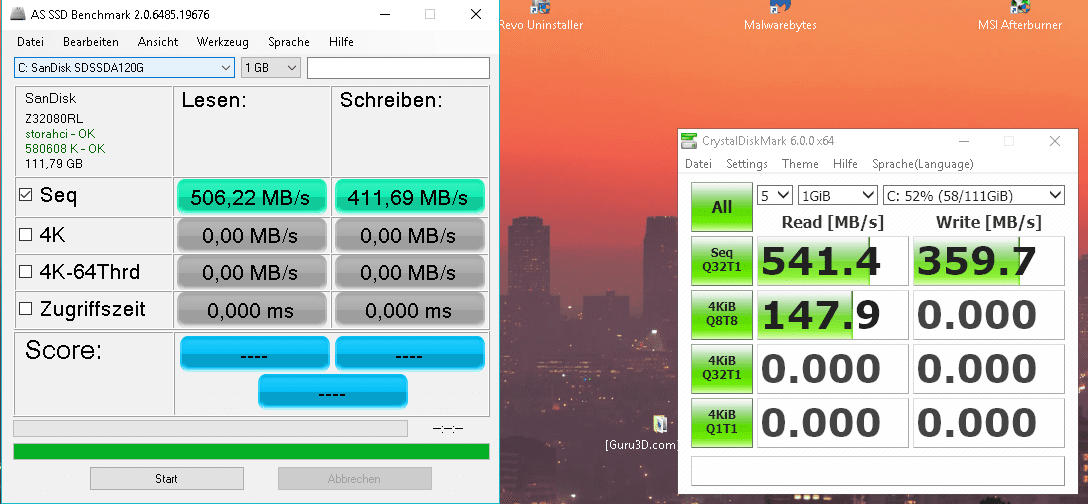1088x504 pixels.
Task: Enable the Zugriffszeit test checkbox
Action: 26,309
